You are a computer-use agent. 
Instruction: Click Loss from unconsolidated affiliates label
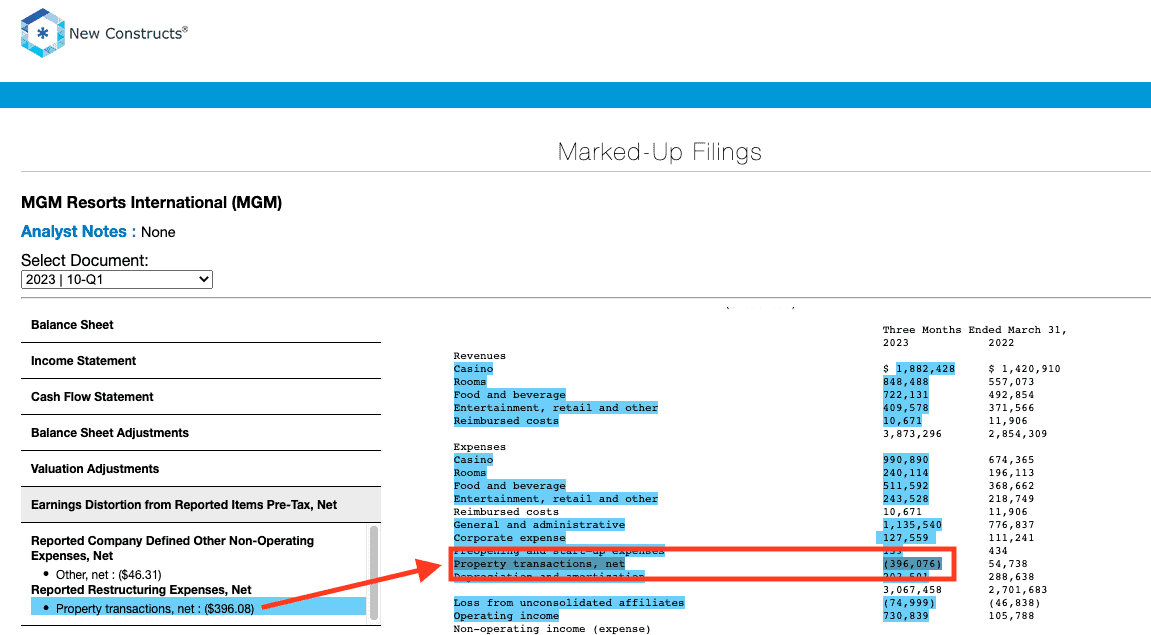pos(569,603)
